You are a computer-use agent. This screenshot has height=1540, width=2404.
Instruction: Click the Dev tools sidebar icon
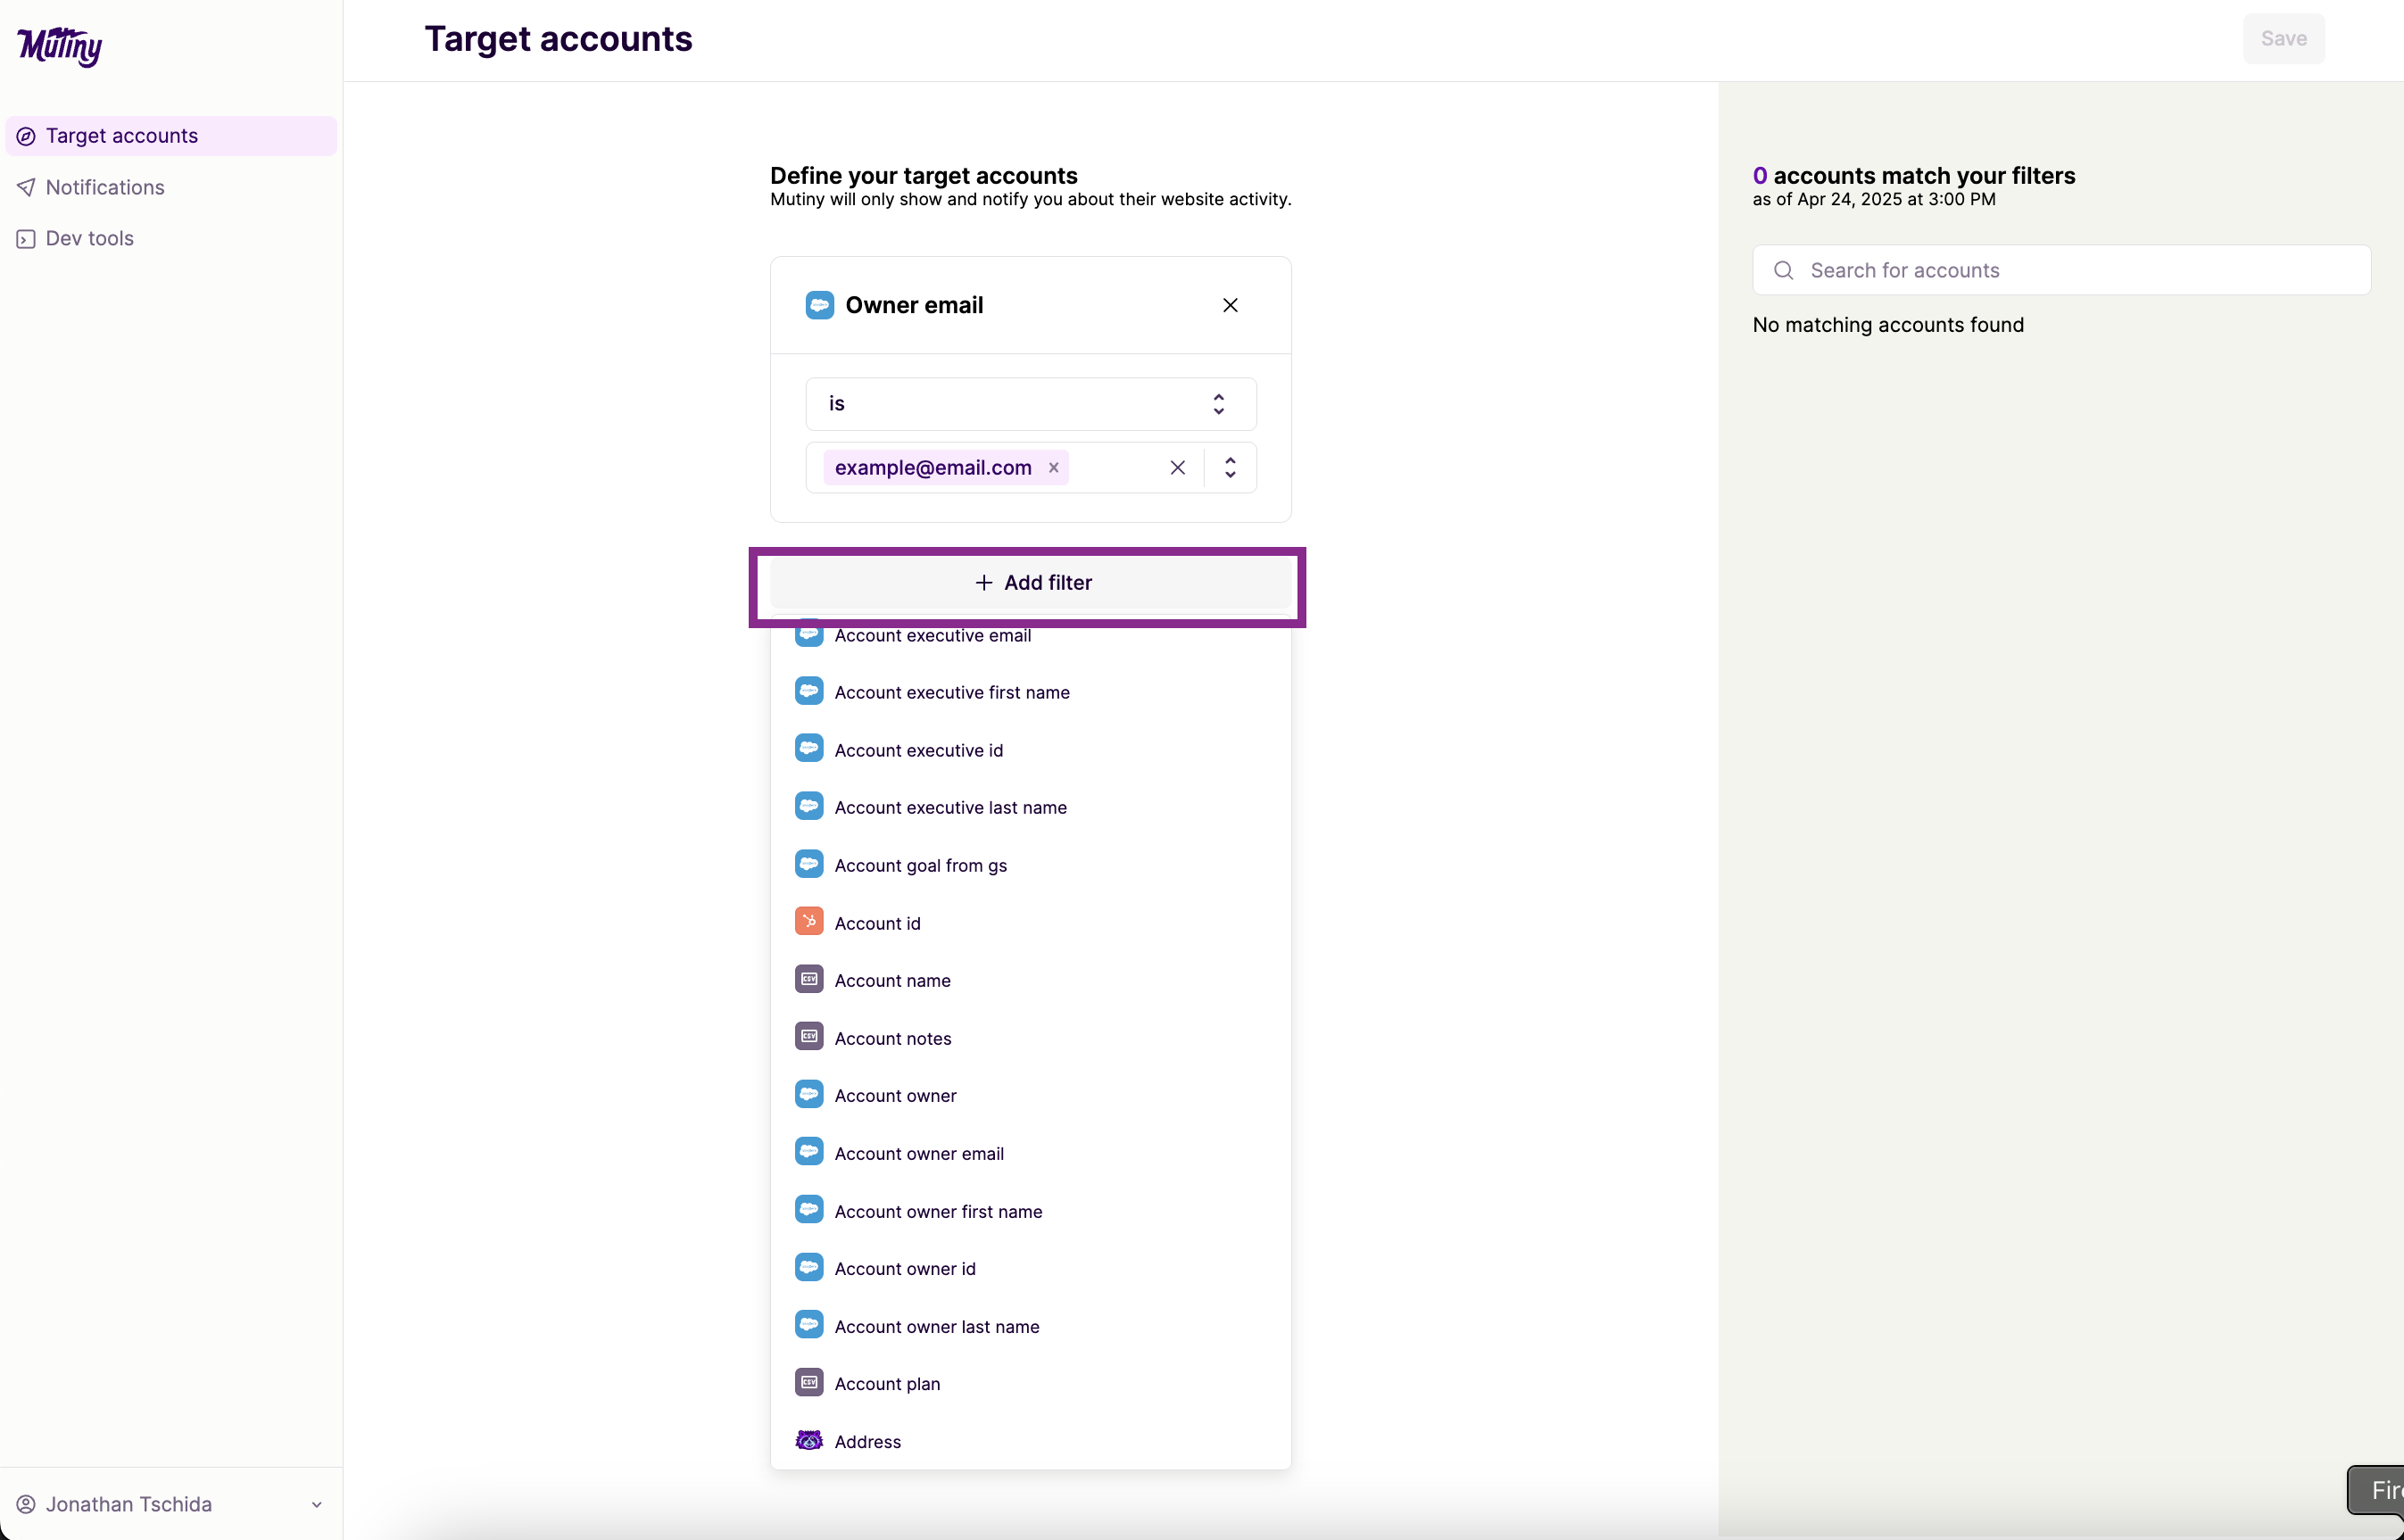point(25,238)
